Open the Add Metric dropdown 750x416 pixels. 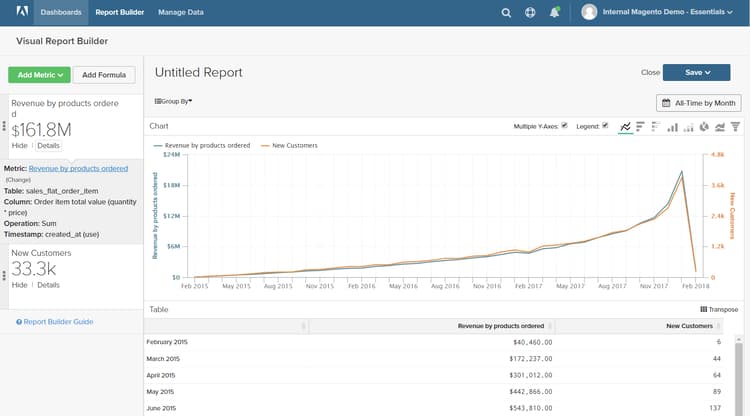pyautogui.click(x=39, y=75)
